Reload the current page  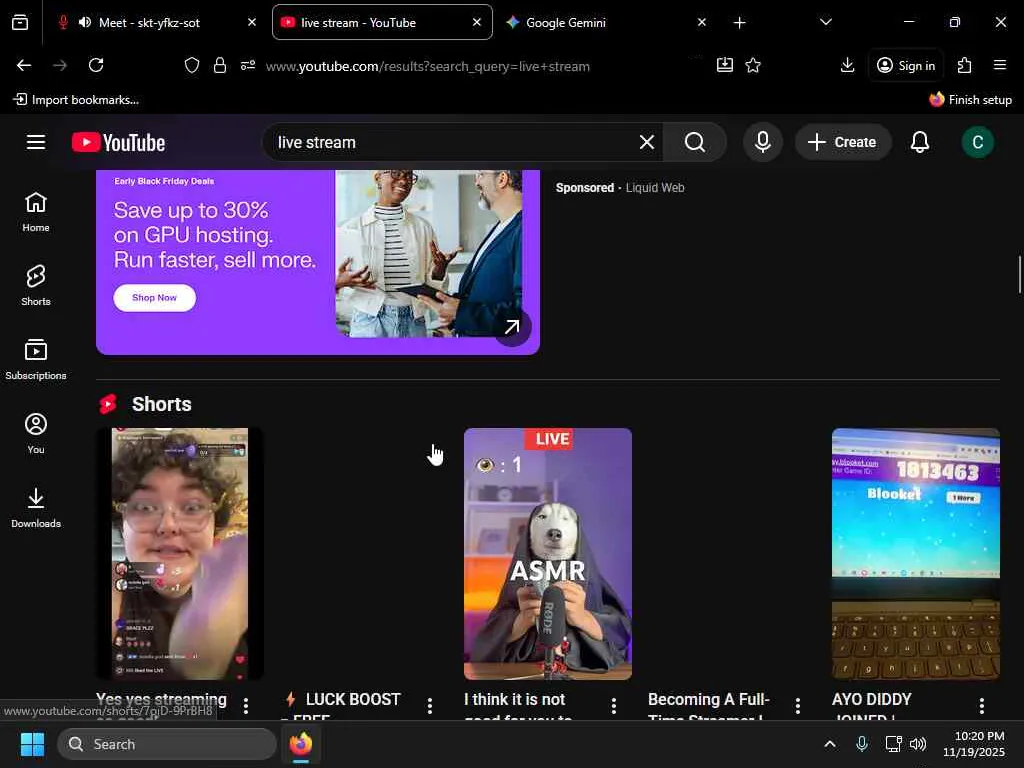(96, 65)
